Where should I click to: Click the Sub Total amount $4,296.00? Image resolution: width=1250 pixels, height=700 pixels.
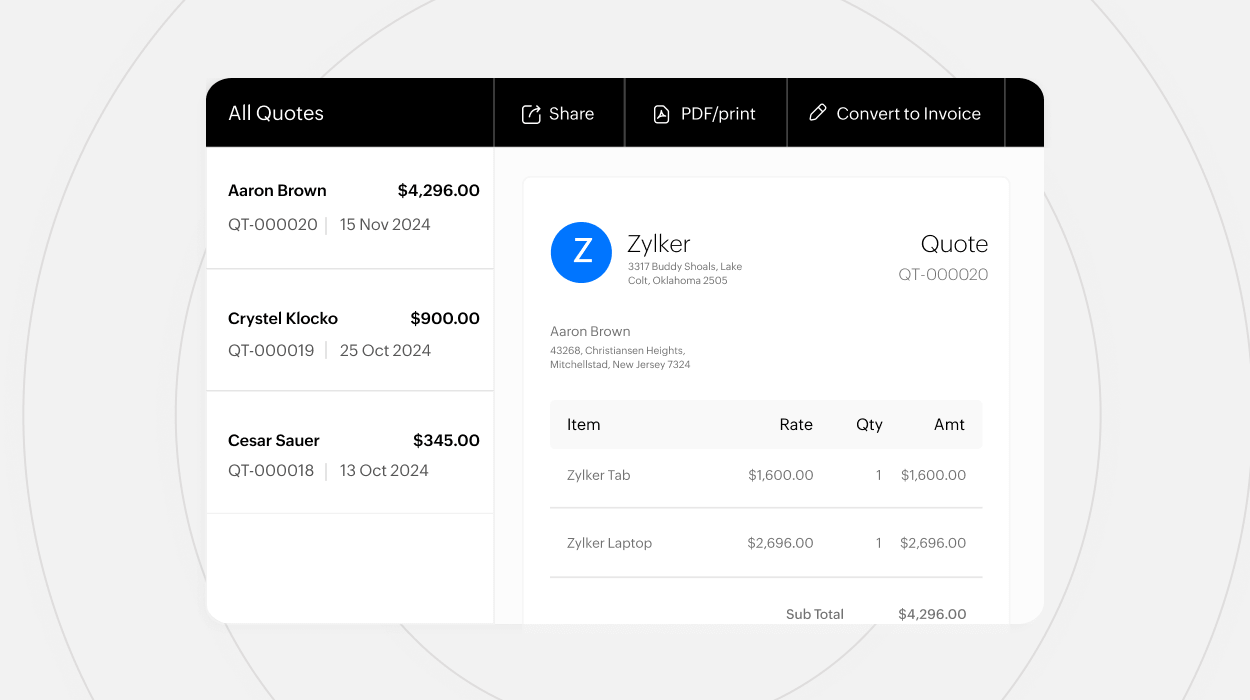click(x=932, y=614)
